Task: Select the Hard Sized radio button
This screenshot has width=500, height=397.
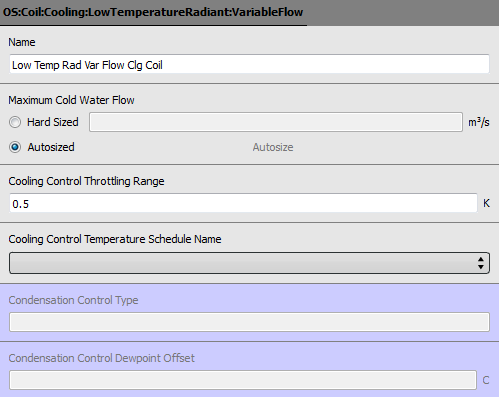Action: 15,122
